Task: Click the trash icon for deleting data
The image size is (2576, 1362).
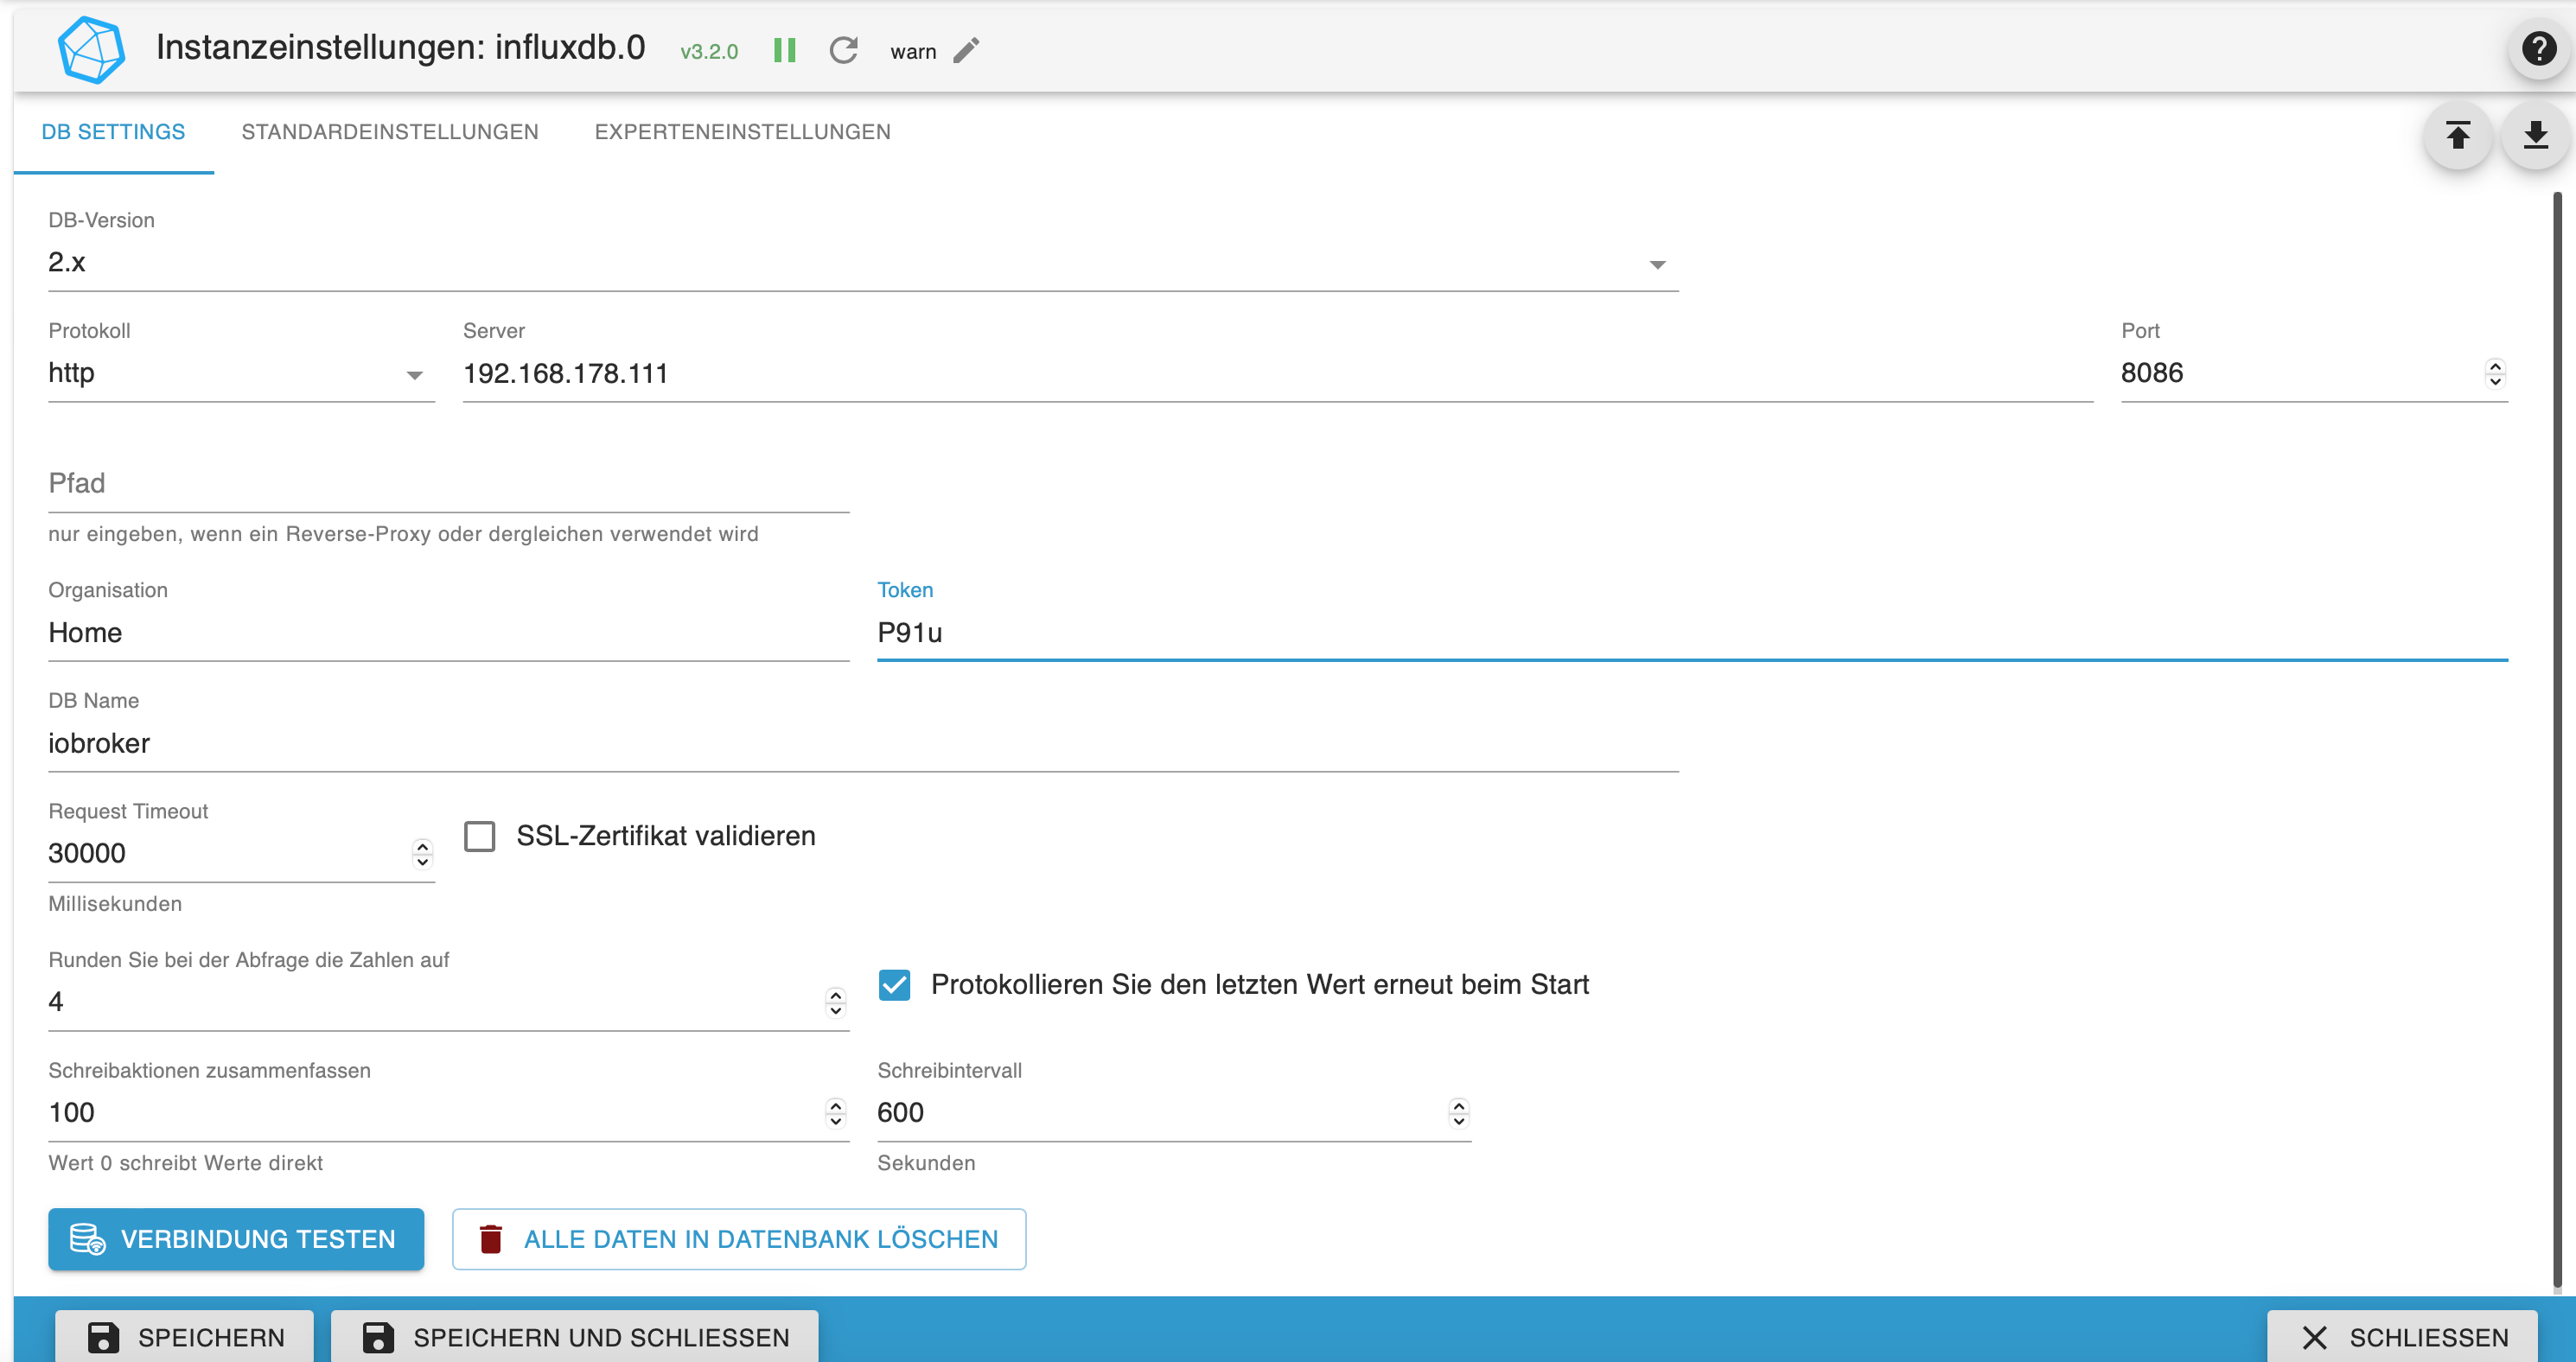Action: click(x=490, y=1239)
